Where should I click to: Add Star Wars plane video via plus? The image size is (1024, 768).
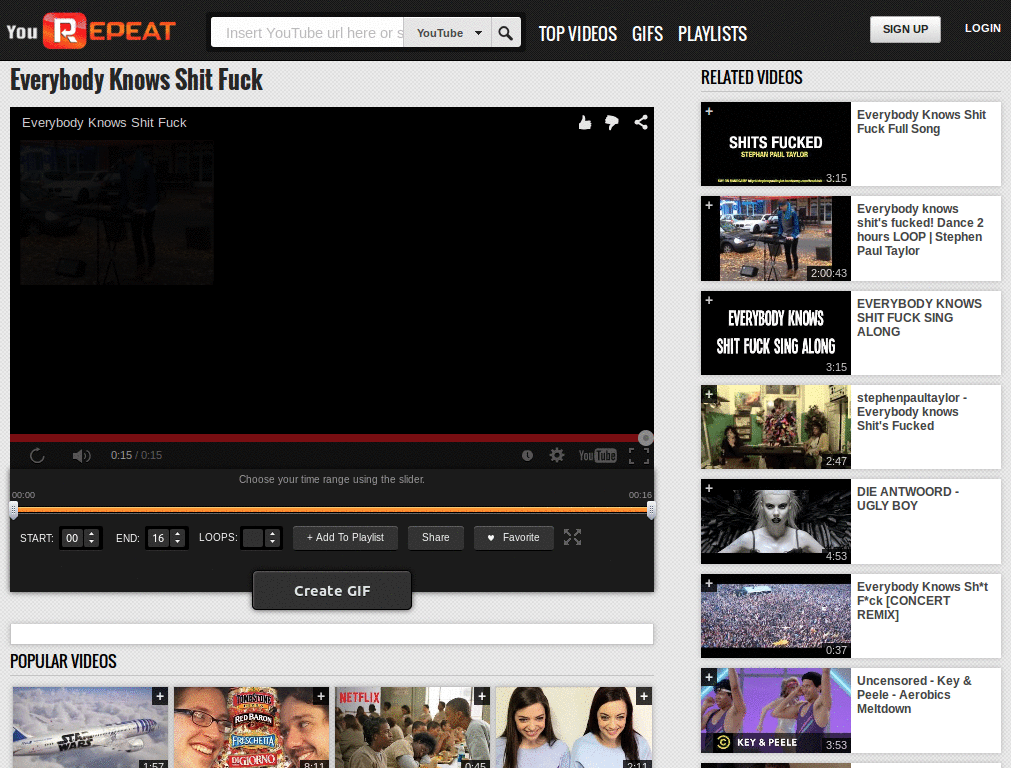160,696
